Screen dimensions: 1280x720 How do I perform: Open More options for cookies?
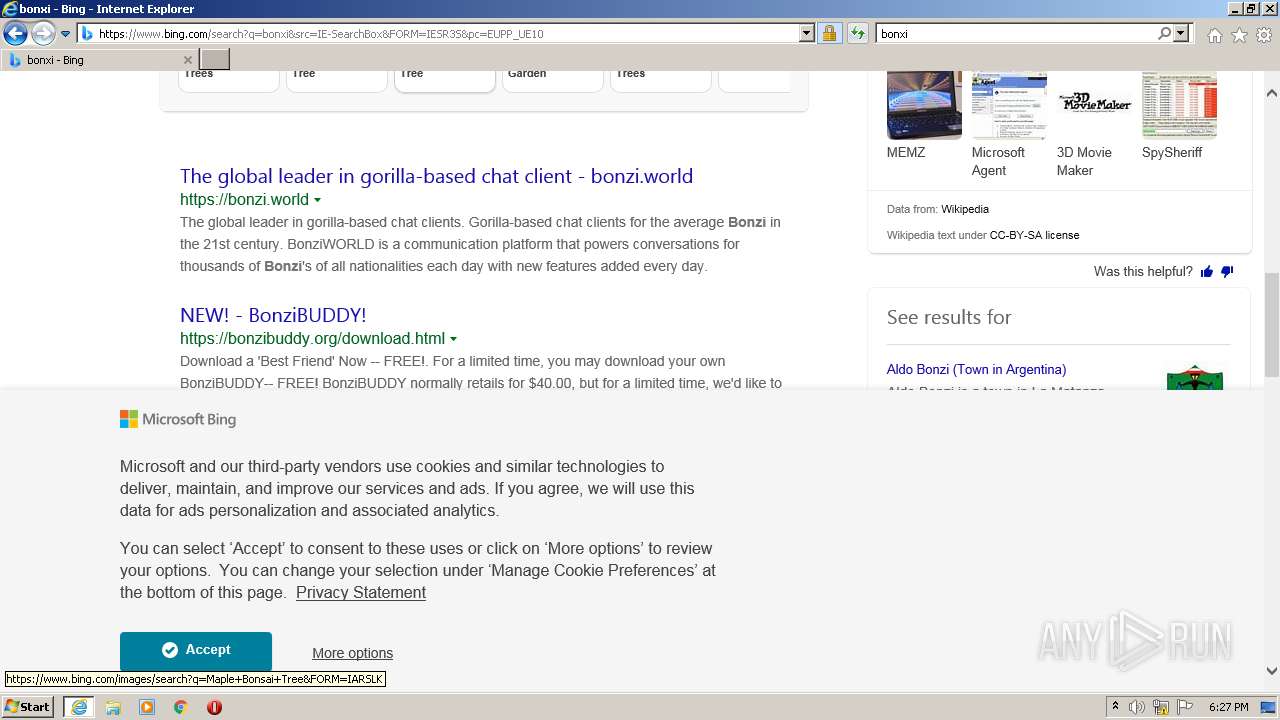[x=352, y=653]
